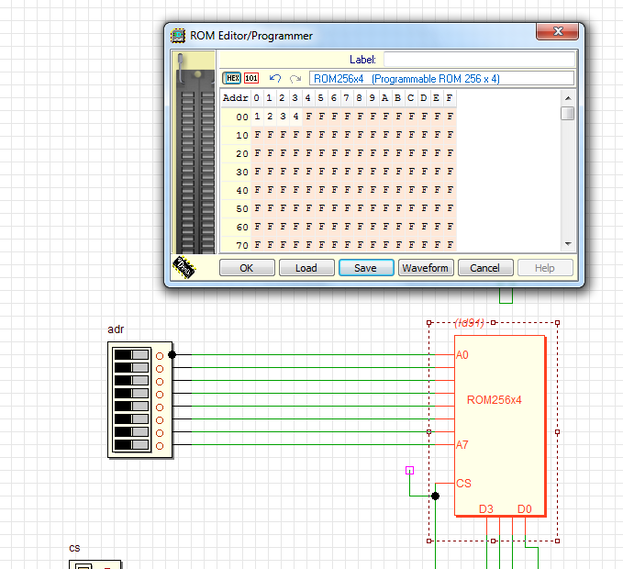Viewport: 623px width, 569px height.
Task: Click the chip logo icon beside OK
Action: coord(185,267)
